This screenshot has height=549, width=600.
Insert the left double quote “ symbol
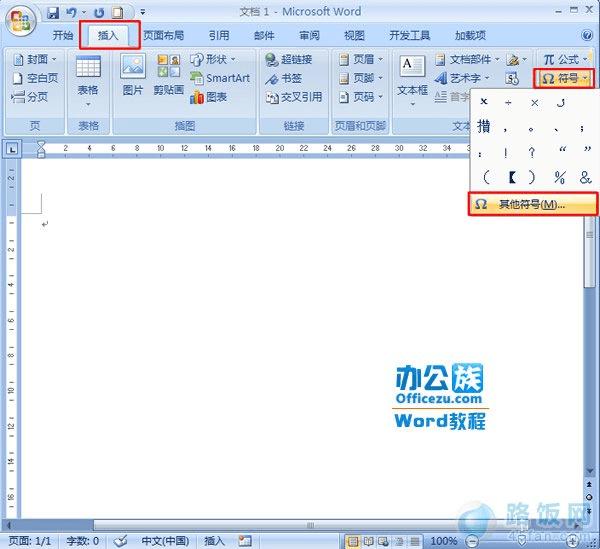(562, 150)
